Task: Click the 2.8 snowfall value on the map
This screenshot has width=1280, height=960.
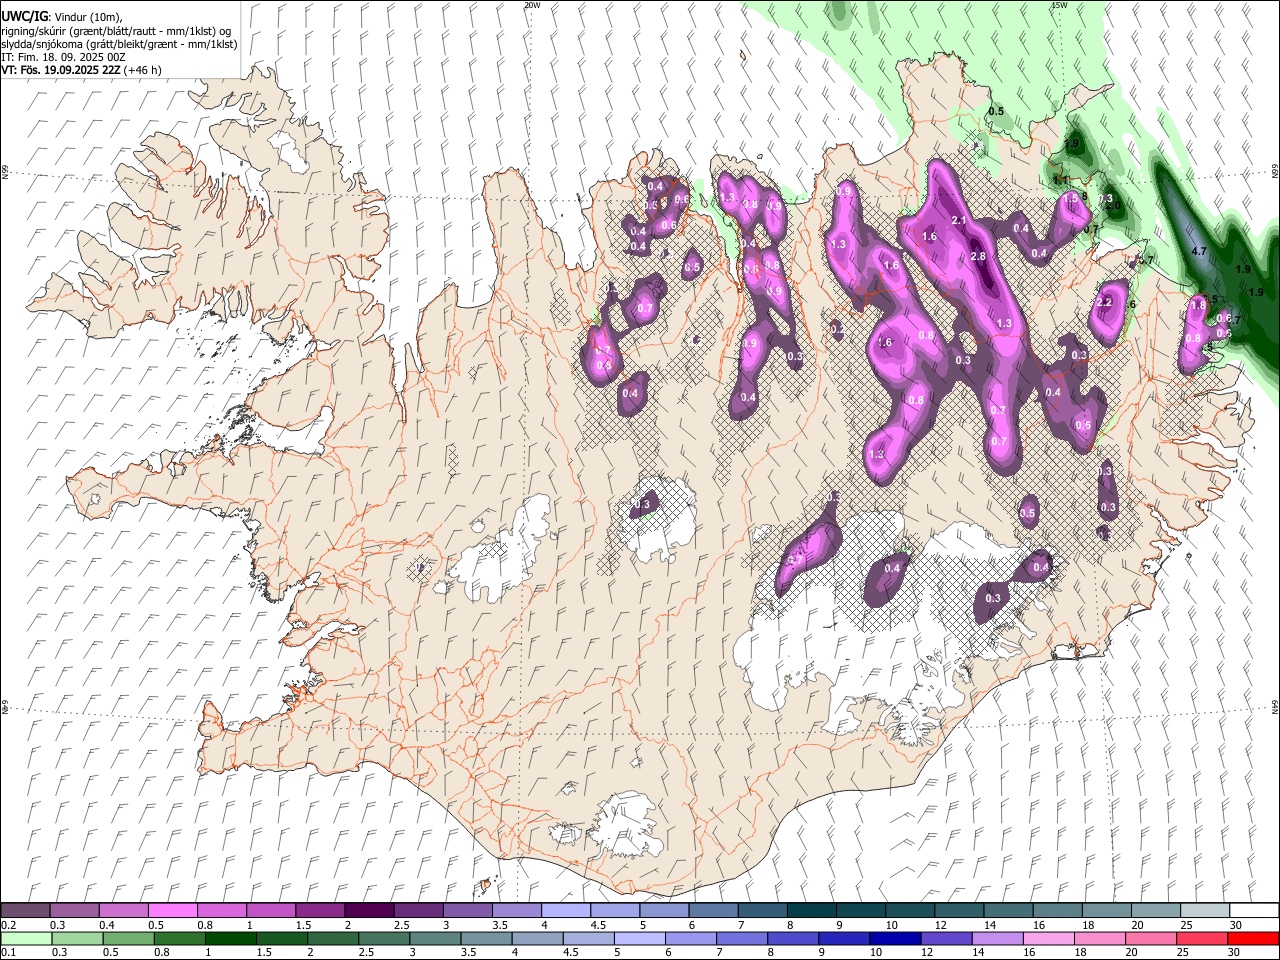Action: click(979, 257)
